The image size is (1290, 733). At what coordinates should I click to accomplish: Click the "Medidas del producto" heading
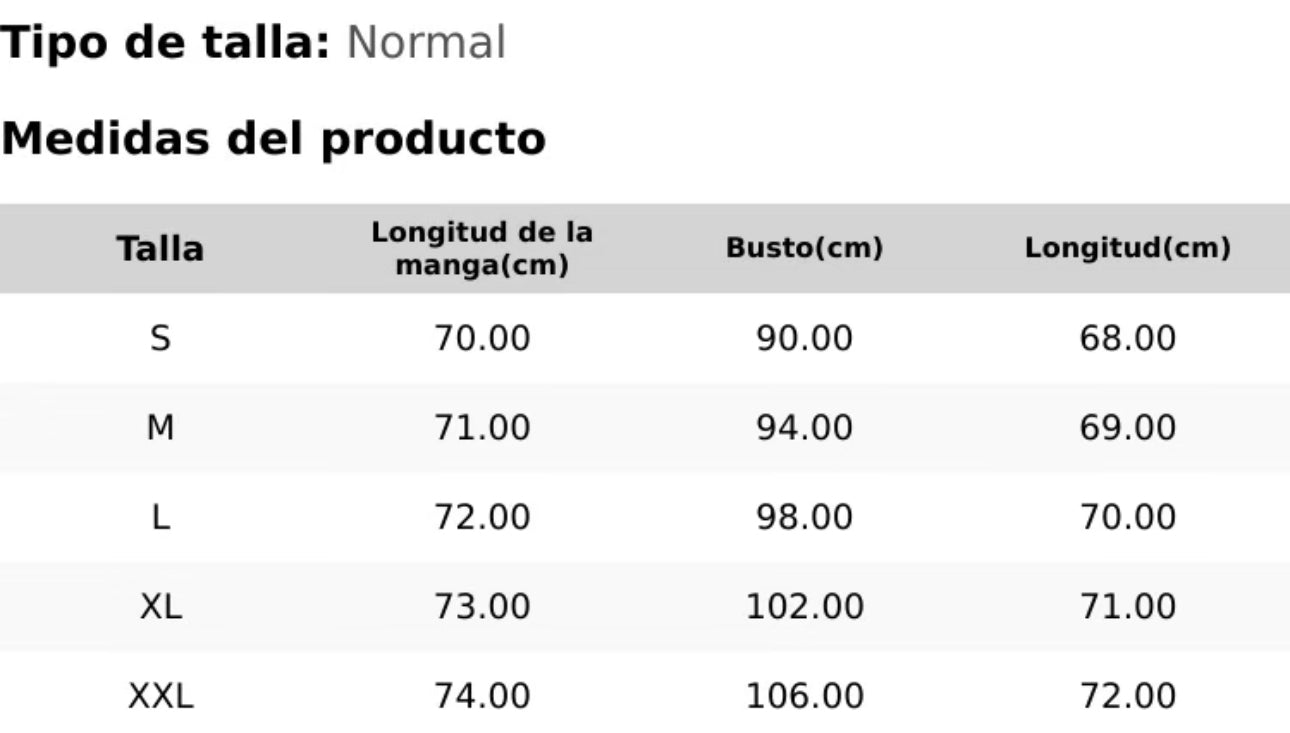click(274, 138)
